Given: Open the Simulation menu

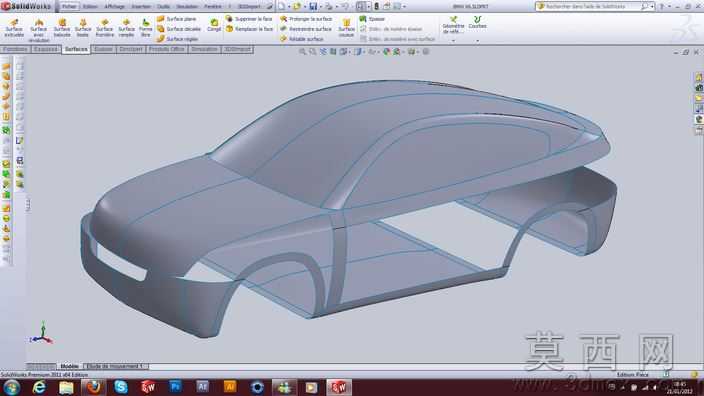Looking at the screenshot, I should tap(187, 6).
